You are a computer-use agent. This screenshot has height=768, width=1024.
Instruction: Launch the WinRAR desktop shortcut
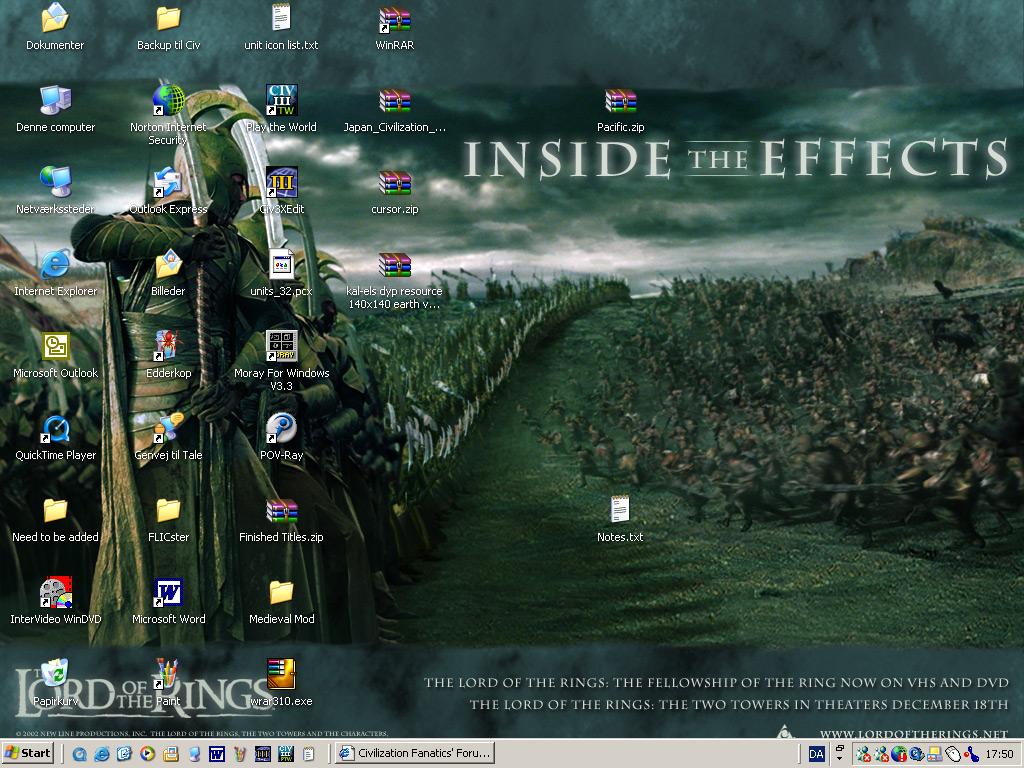pyautogui.click(x=394, y=20)
